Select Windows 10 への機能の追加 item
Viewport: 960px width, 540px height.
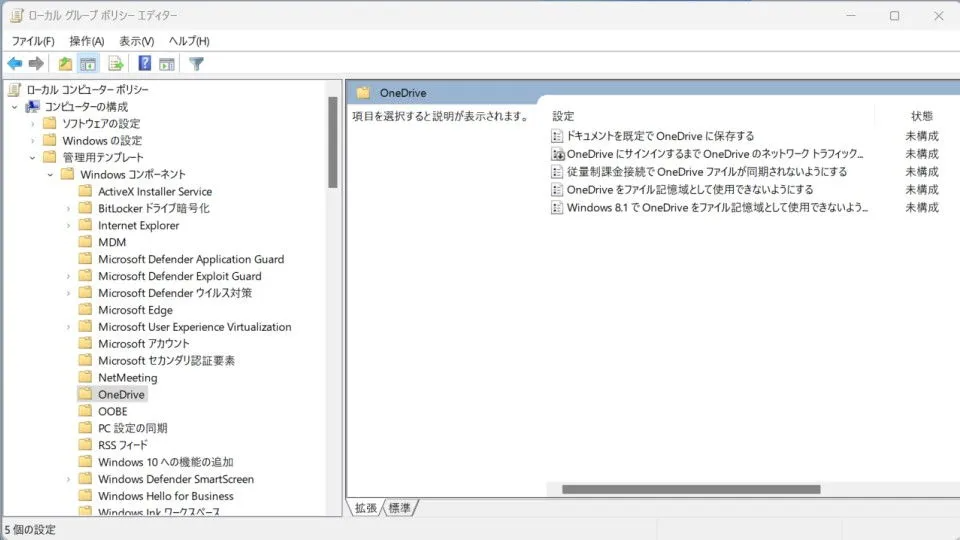coord(166,462)
